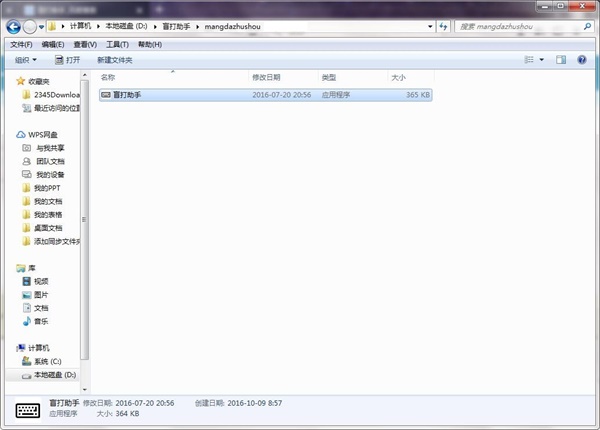Expand the view options dropdown arrow
This screenshot has height=430, width=600.
[x=541, y=60]
